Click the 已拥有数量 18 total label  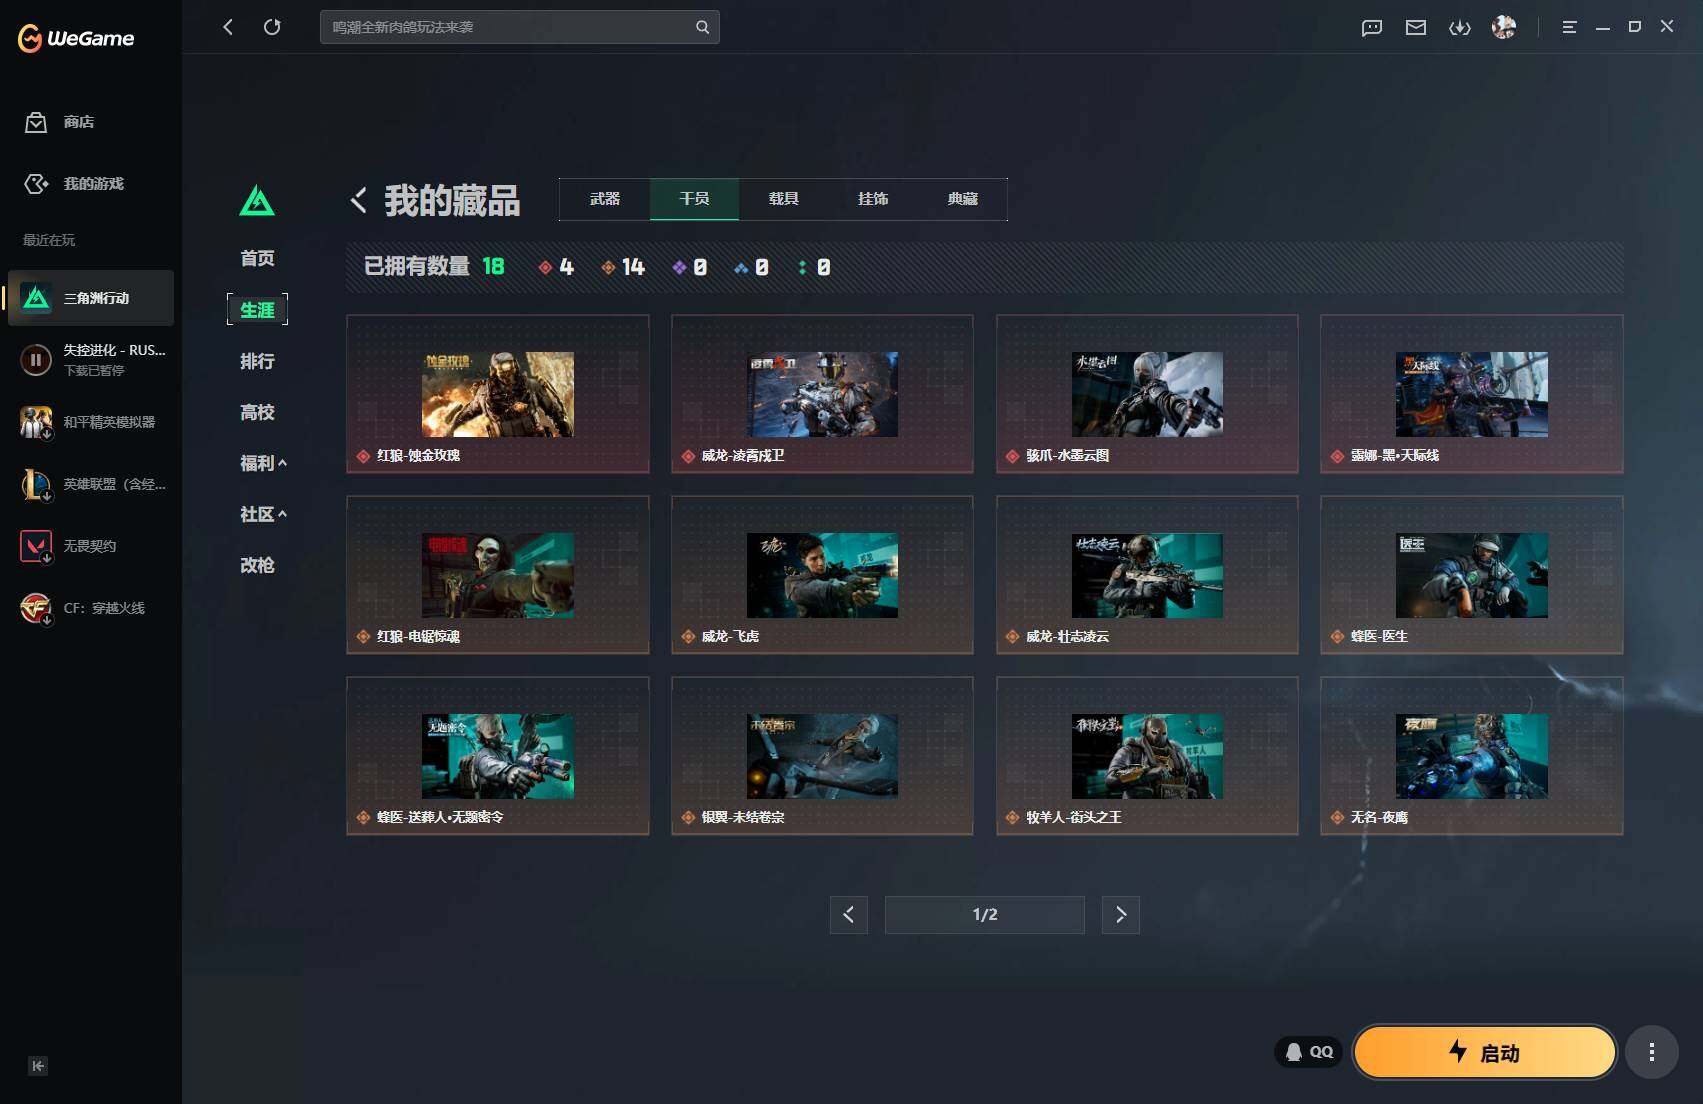point(434,266)
